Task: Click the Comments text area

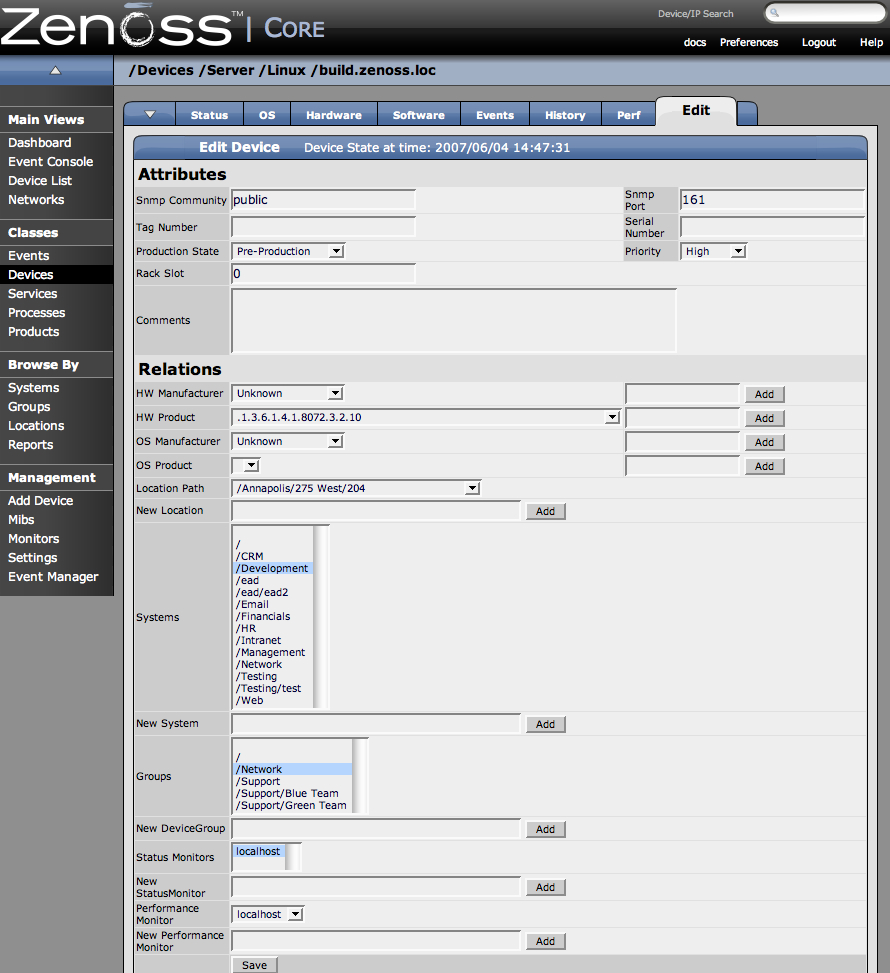Action: point(453,321)
